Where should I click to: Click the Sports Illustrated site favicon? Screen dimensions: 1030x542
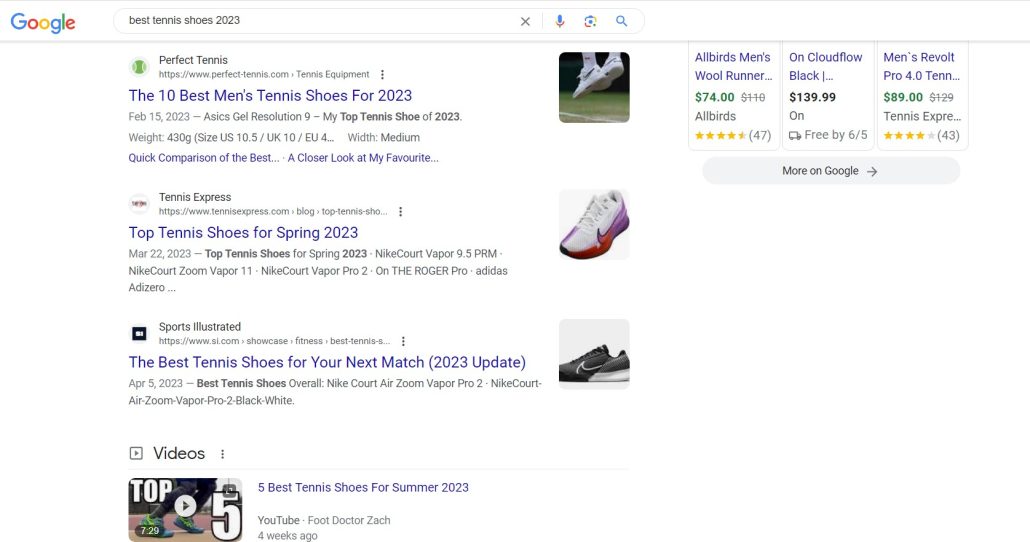(x=139, y=334)
